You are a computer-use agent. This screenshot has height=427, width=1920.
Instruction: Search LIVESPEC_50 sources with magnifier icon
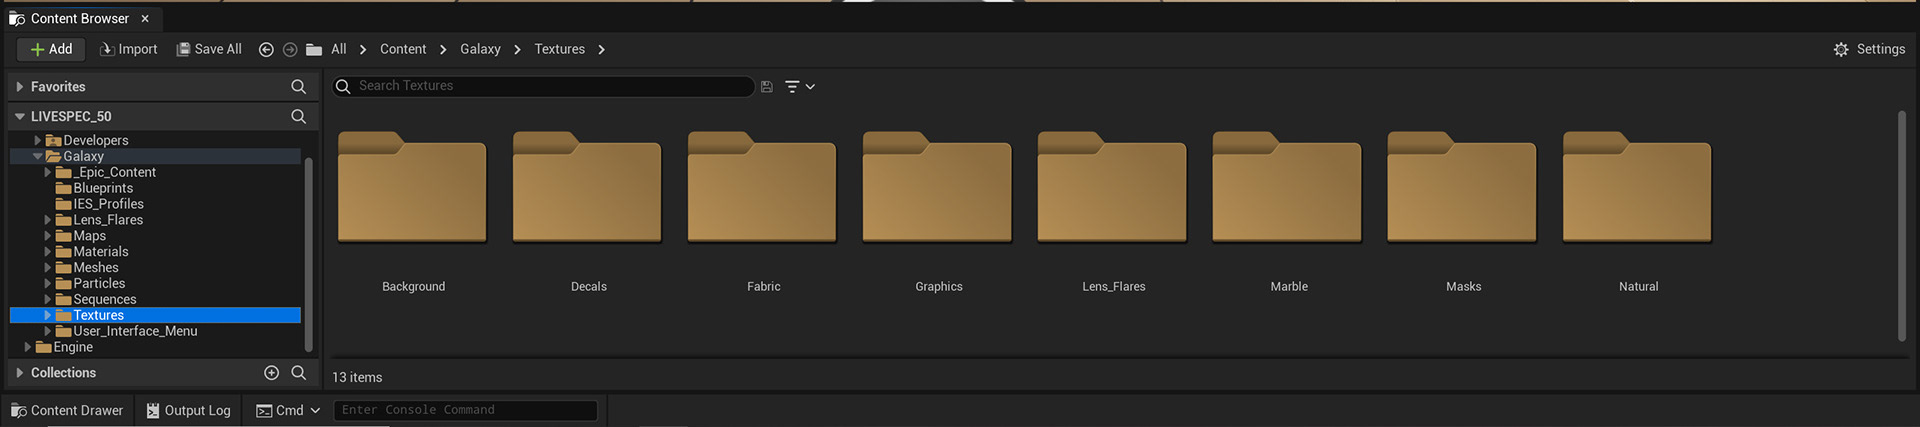point(298,116)
